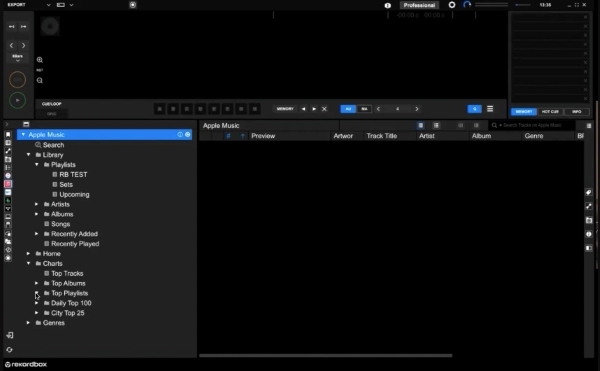Step forward with right chevron
This screenshot has height=371, width=600.
point(24,46)
